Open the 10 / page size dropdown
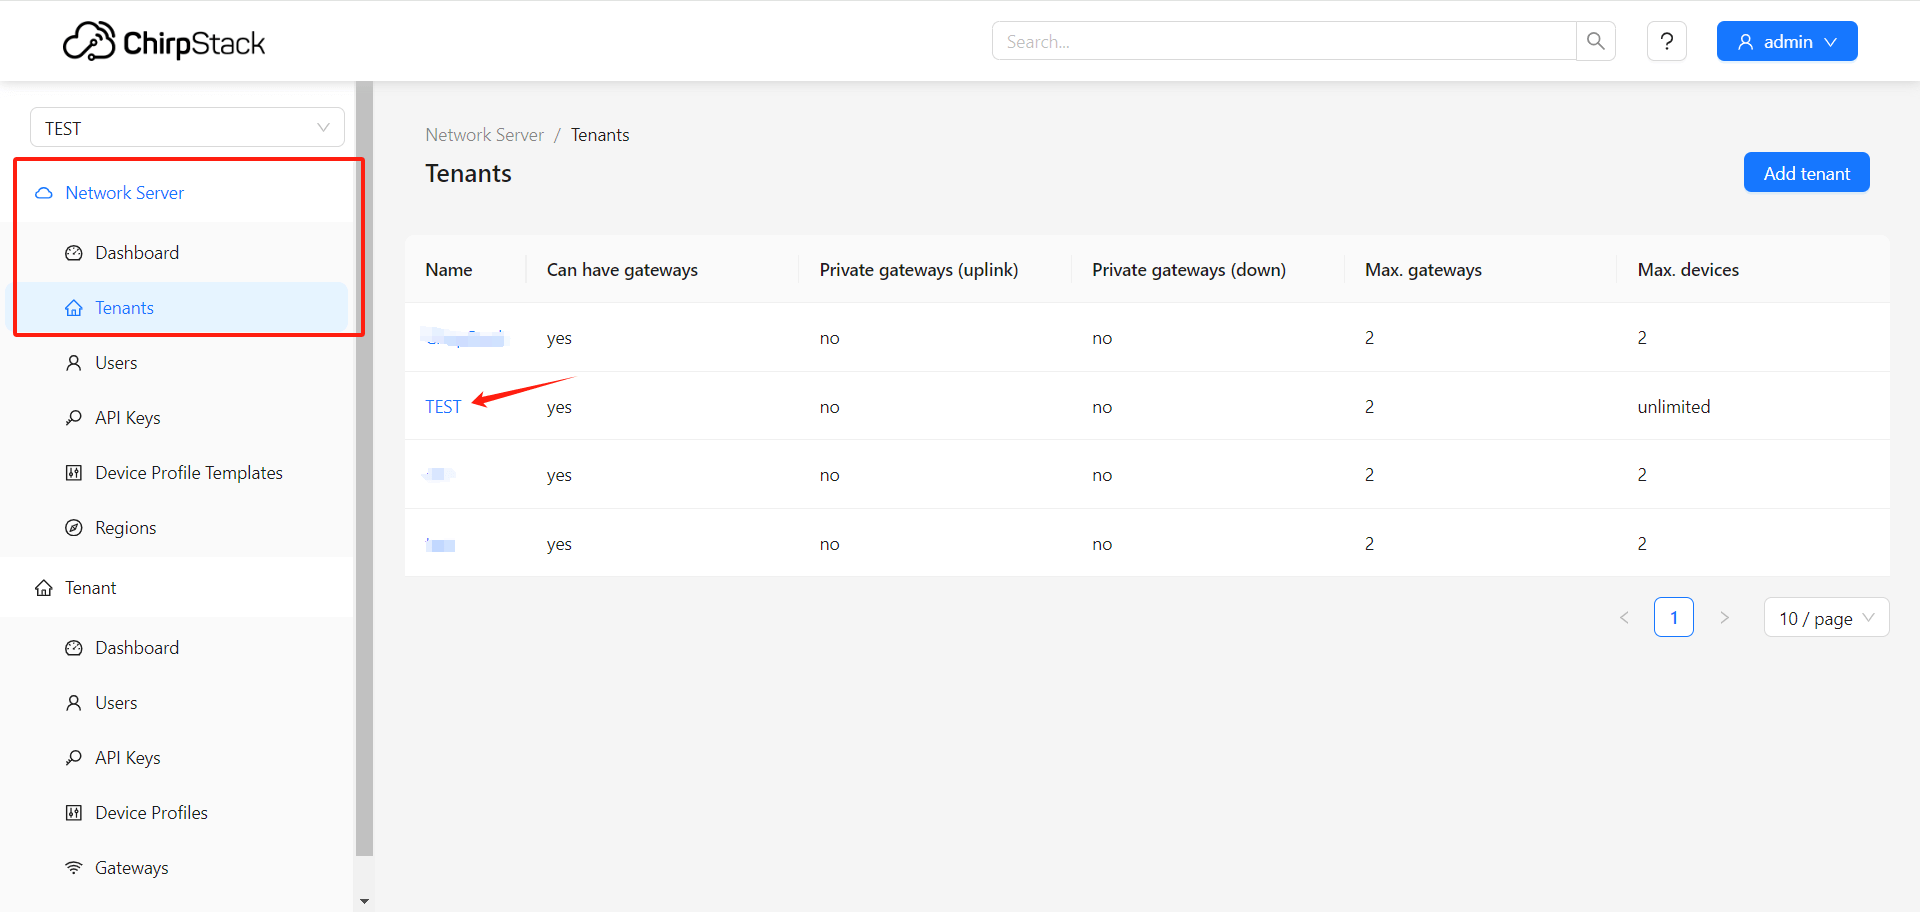Image resolution: width=1920 pixels, height=912 pixels. pos(1826,618)
